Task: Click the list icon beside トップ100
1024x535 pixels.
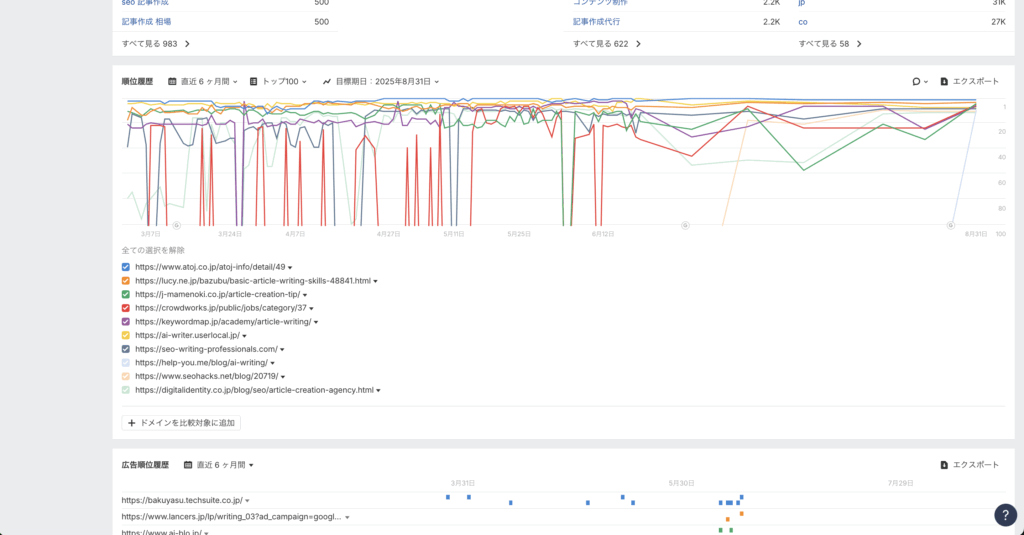Action: tap(253, 82)
